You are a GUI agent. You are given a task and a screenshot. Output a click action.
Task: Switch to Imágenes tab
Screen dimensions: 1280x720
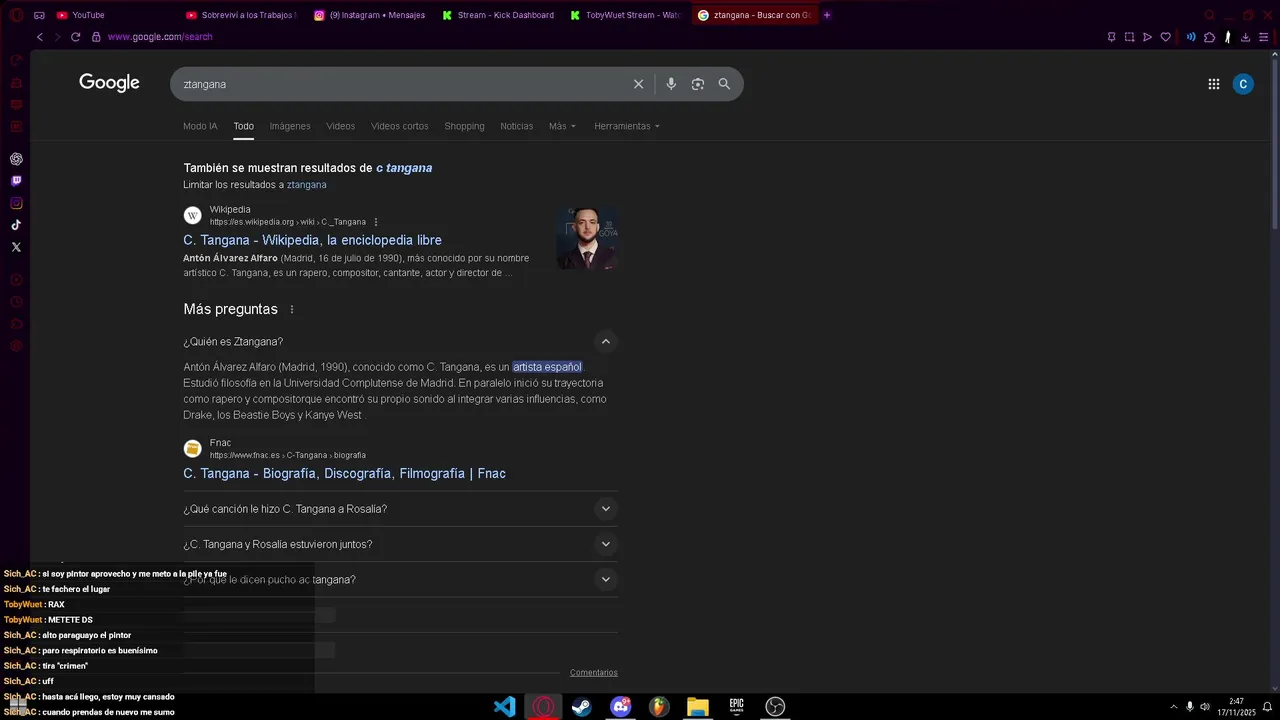(290, 126)
